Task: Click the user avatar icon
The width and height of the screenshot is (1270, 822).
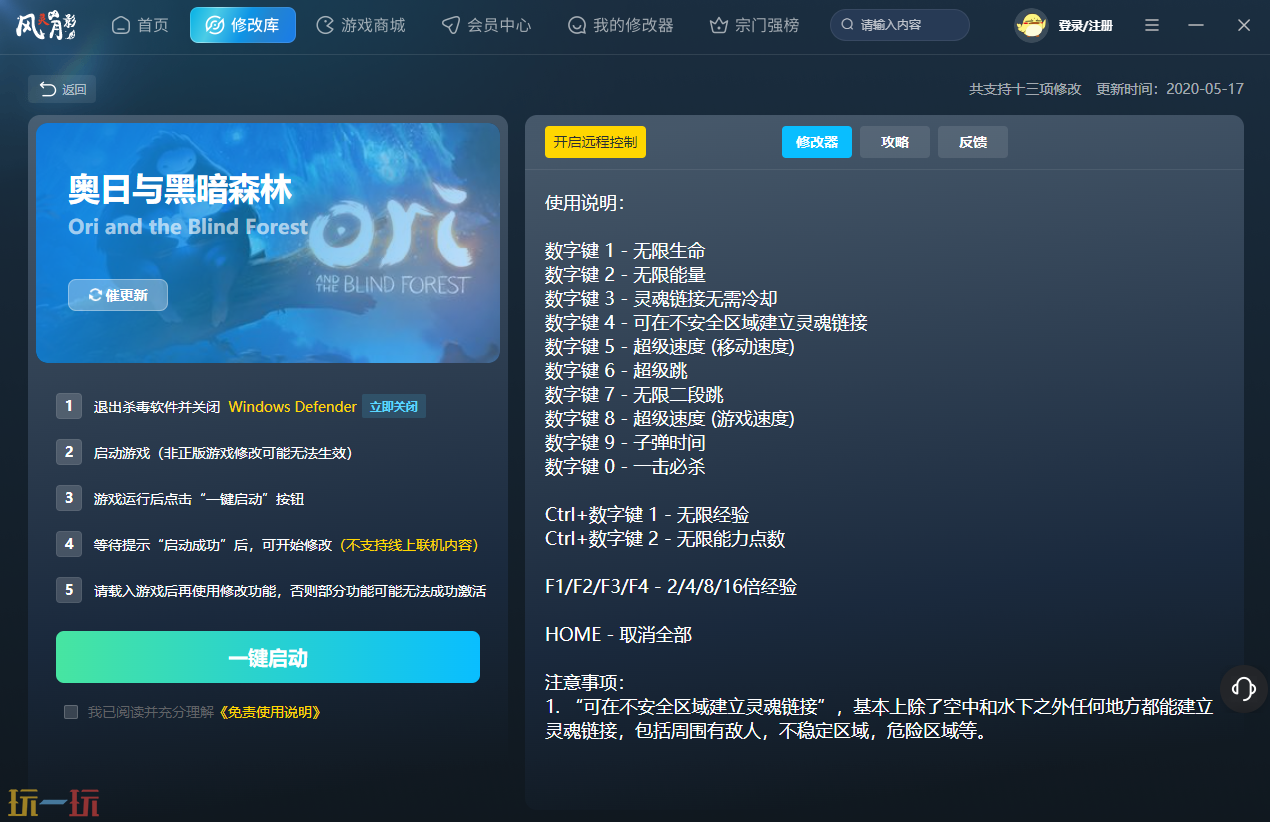Action: click(1031, 25)
